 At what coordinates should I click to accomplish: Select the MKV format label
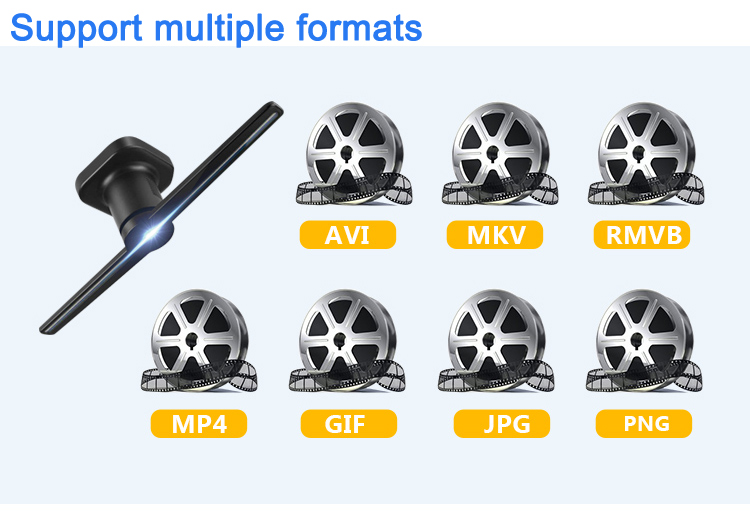click(x=495, y=234)
